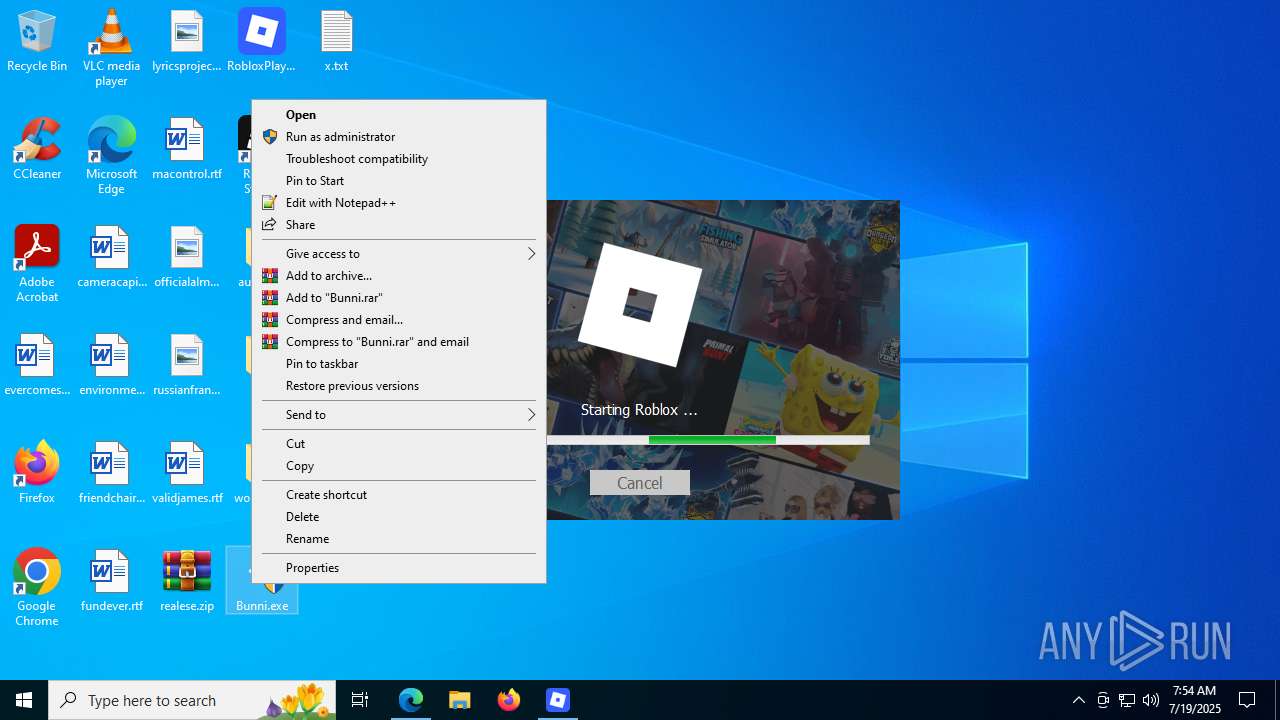Viewport: 1280px width, 720px height.
Task: Choose Rename in the context menu
Action: point(398,539)
